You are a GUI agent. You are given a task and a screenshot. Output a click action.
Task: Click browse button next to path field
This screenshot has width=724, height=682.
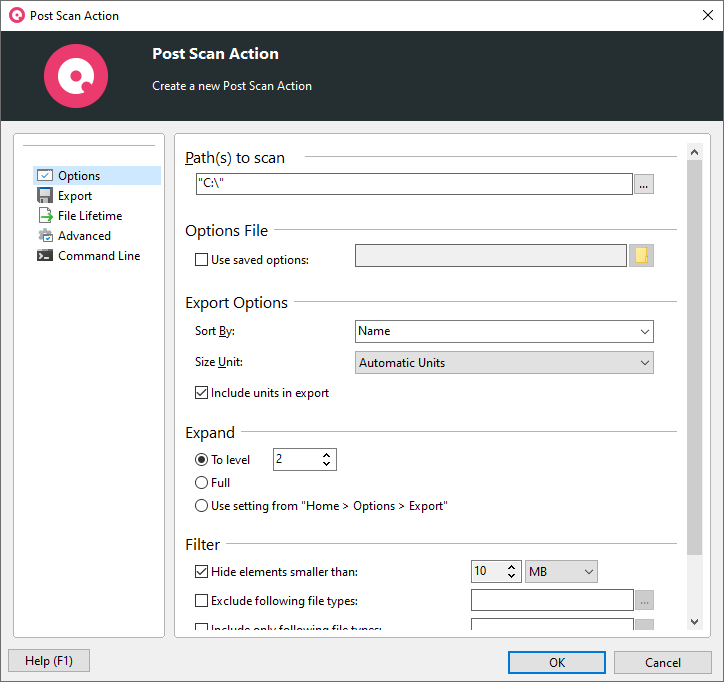coord(644,184)
